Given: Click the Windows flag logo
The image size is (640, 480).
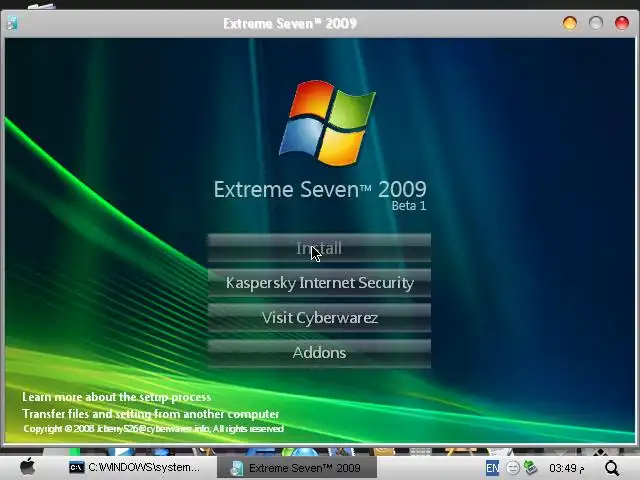Looking at the screenshot, I should pyautogui.click(x=327, y=122).
